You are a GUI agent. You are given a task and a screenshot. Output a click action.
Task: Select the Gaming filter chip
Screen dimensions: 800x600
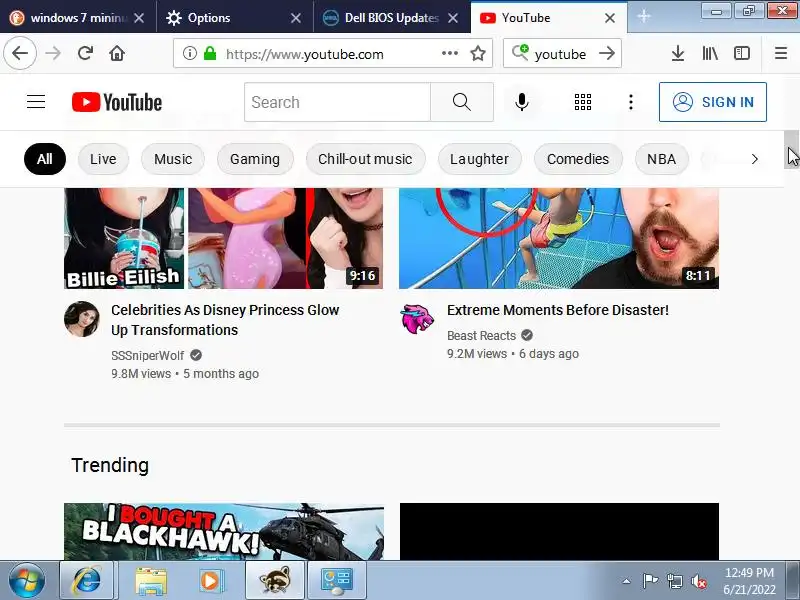(x=255, y=159)
